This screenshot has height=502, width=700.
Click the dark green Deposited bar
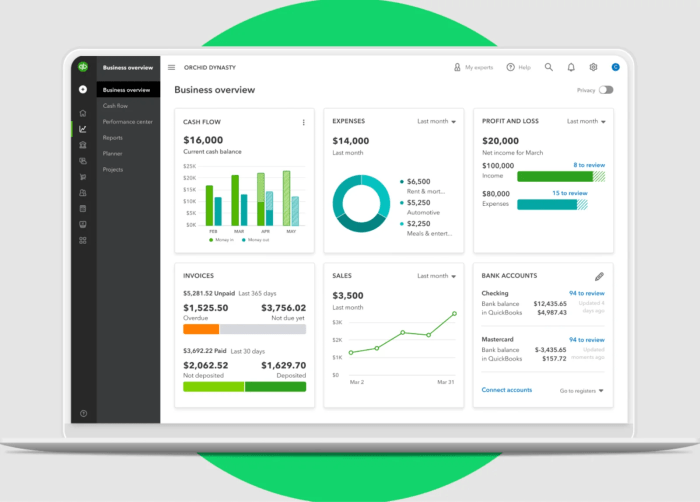pos(275,387)
